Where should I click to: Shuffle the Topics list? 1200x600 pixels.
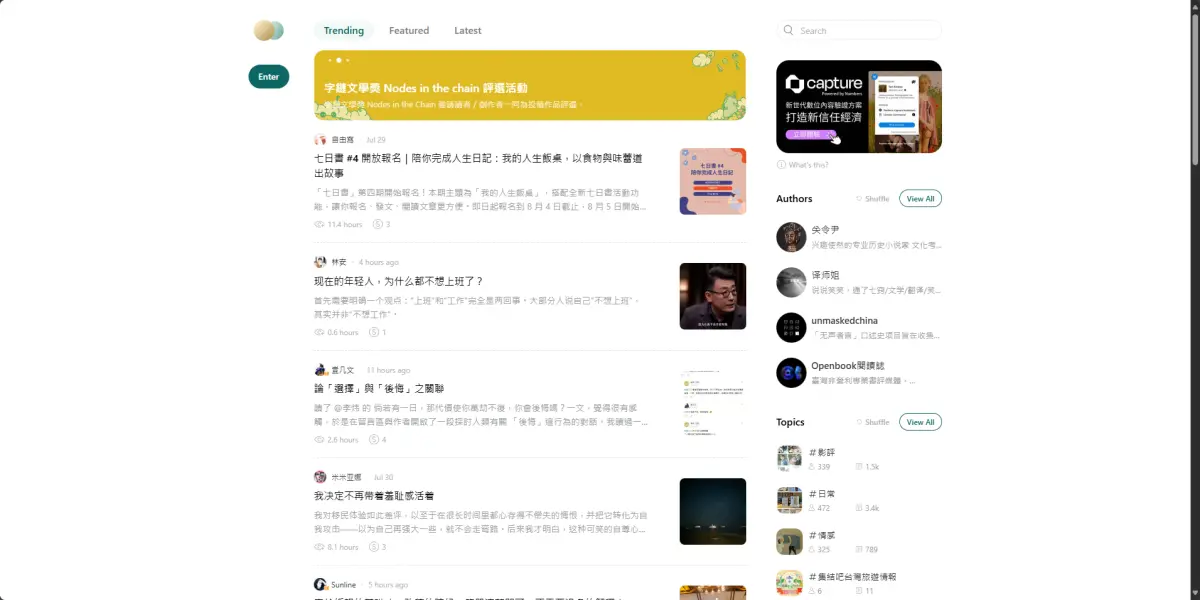[872, 422]
